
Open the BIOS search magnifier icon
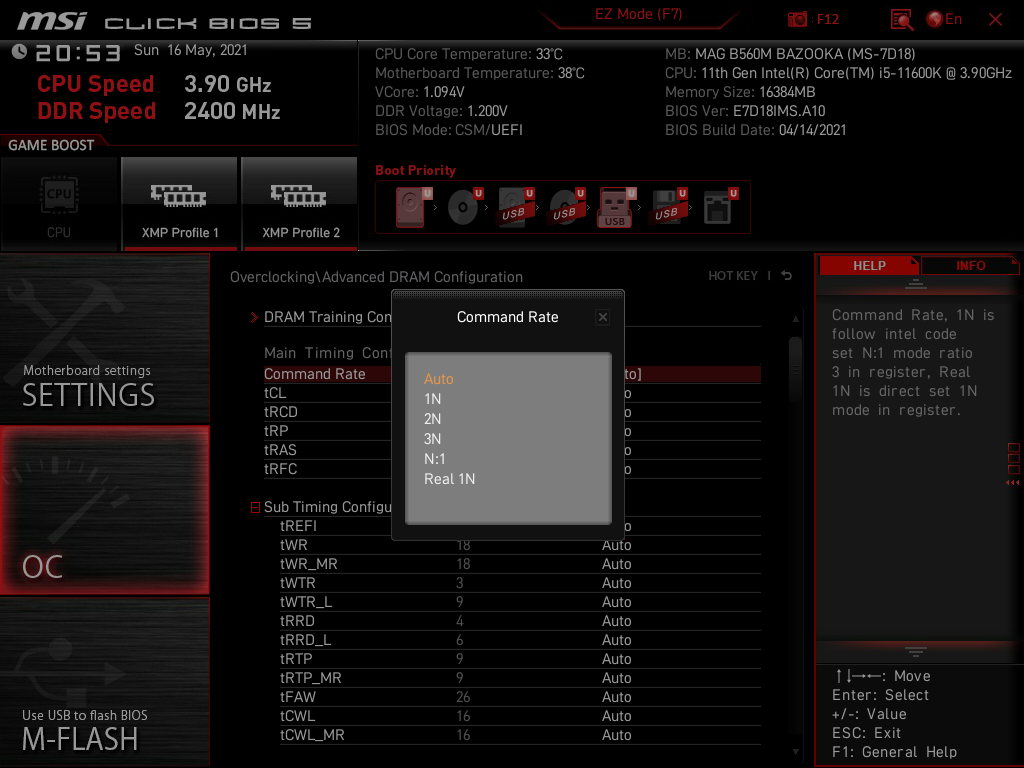(901, 20)
